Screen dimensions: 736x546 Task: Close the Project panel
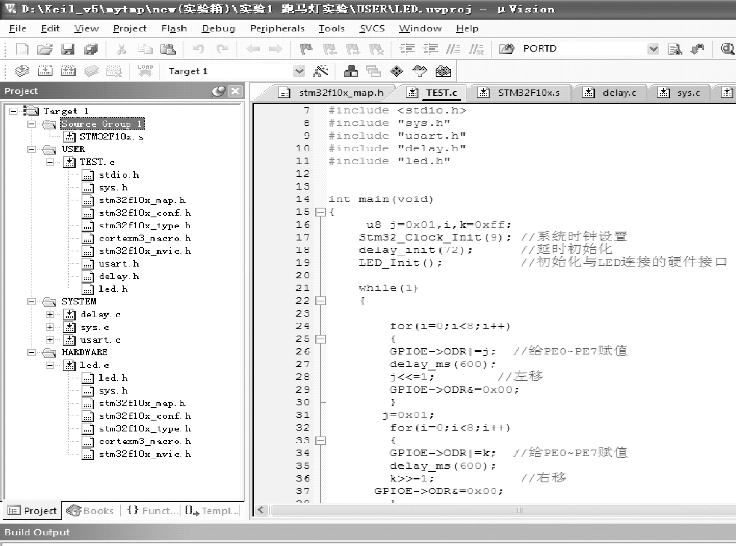235,91
